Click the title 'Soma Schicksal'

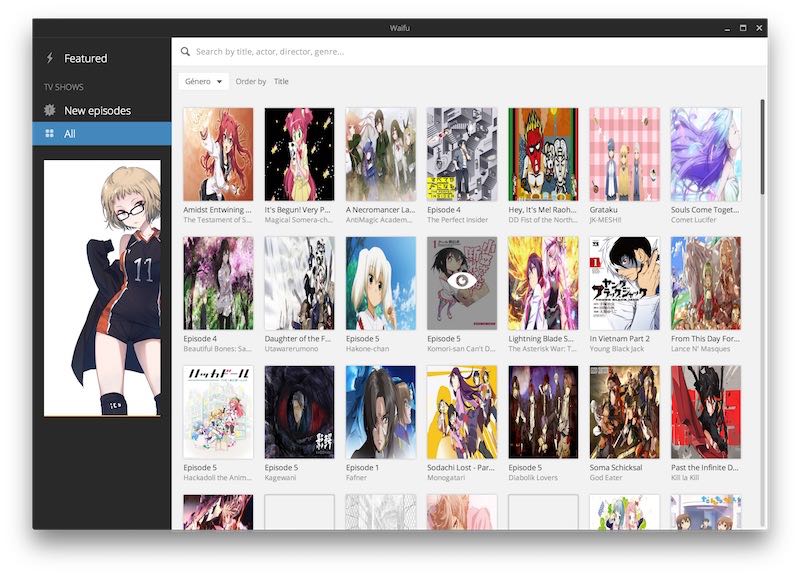(616, 467)
